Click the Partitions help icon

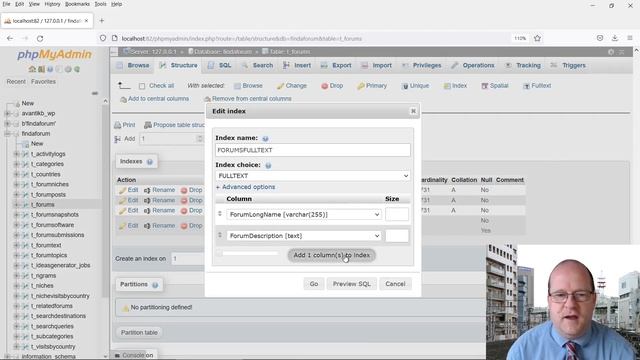(155, 285)
